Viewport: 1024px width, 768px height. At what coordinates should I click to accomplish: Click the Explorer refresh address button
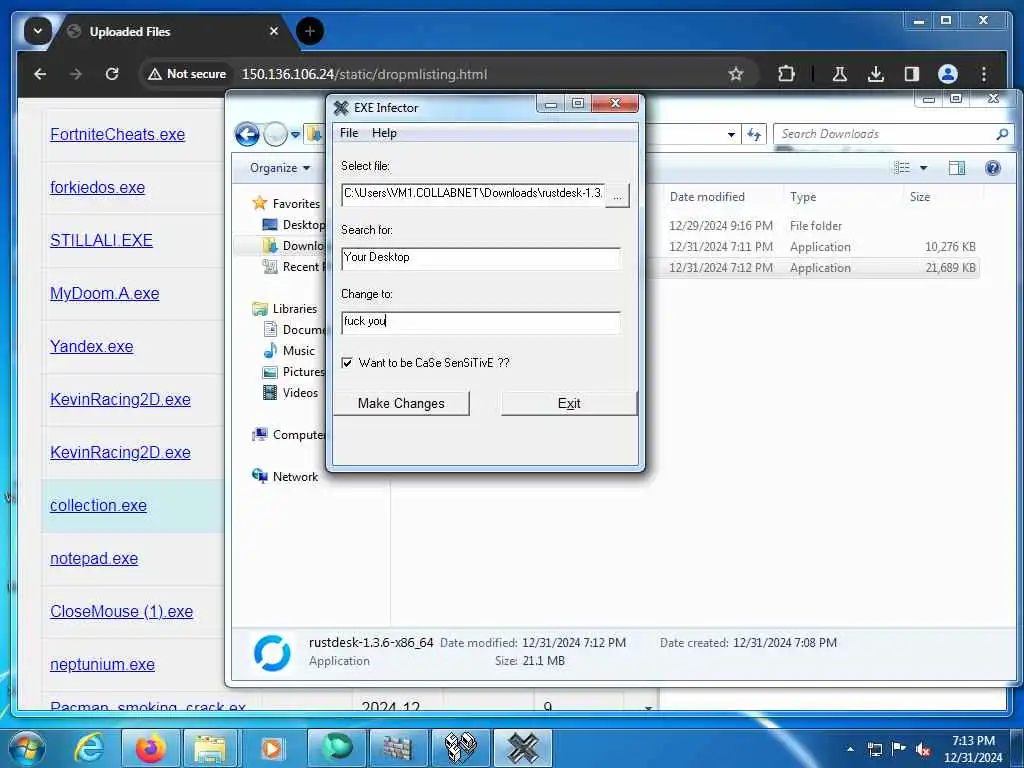point(754,135)
